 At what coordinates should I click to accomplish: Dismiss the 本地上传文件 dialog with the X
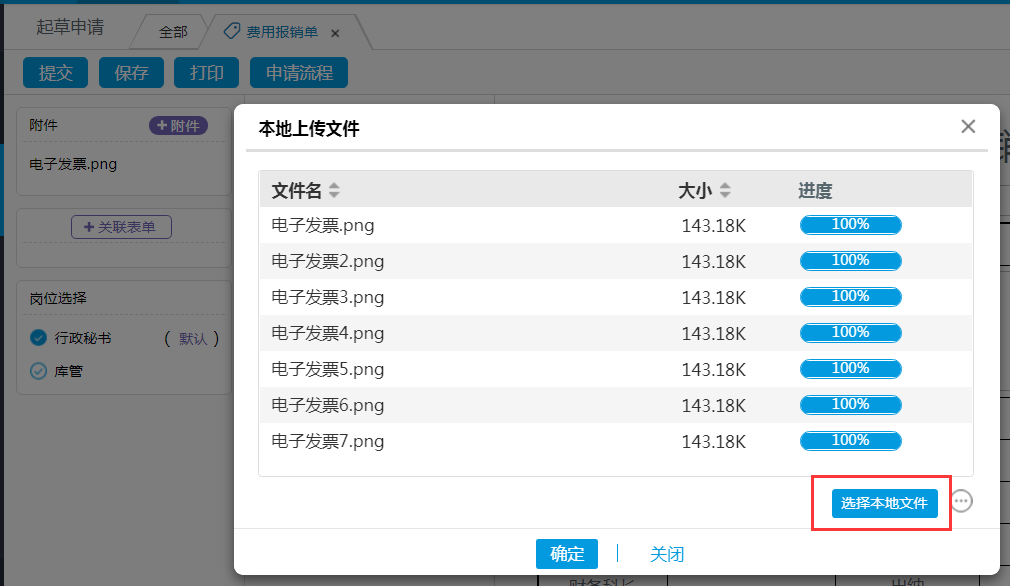pyautogui.click(x=967, y=126)
